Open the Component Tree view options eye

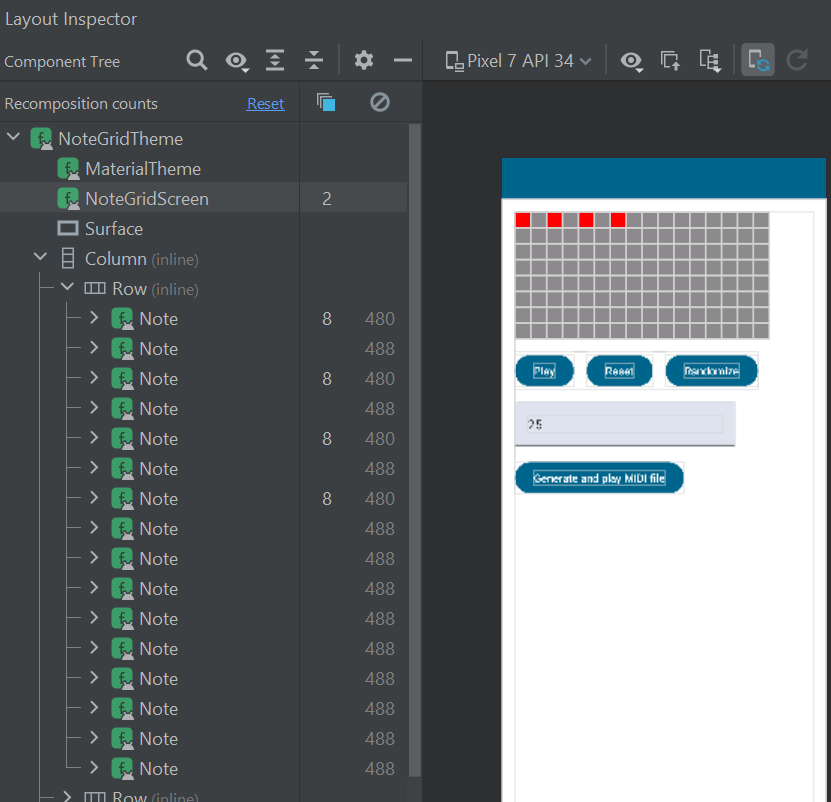237,61
